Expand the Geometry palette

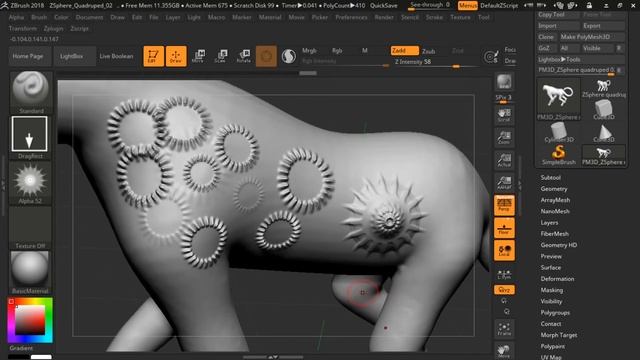pos(554,189)
